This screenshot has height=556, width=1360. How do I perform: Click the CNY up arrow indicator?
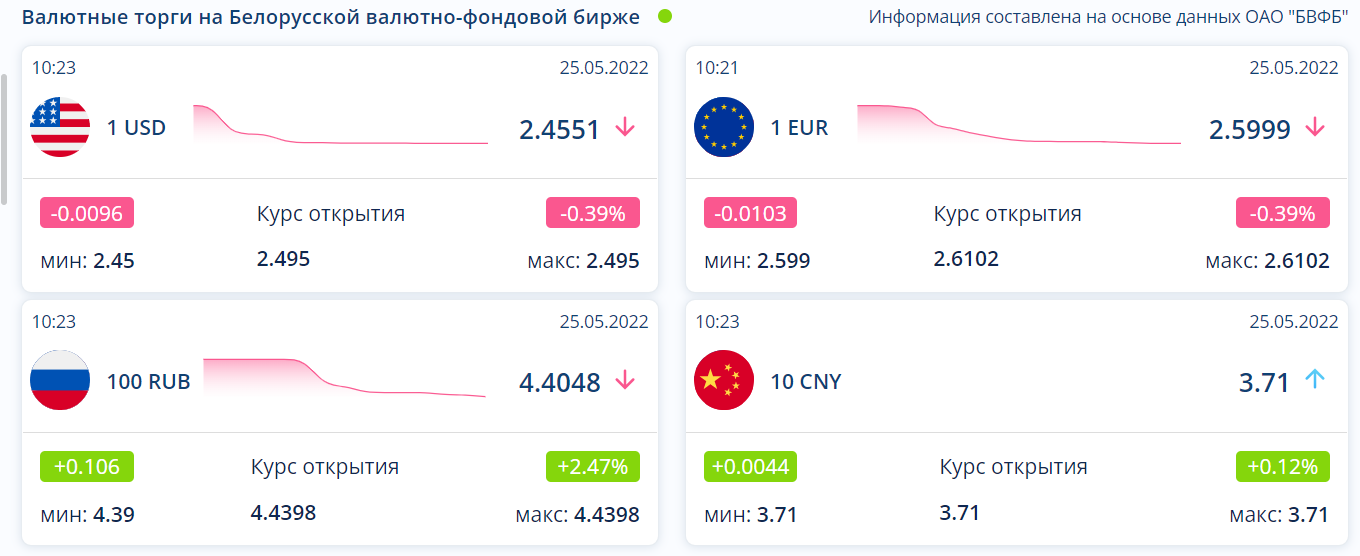[1315, 380]
